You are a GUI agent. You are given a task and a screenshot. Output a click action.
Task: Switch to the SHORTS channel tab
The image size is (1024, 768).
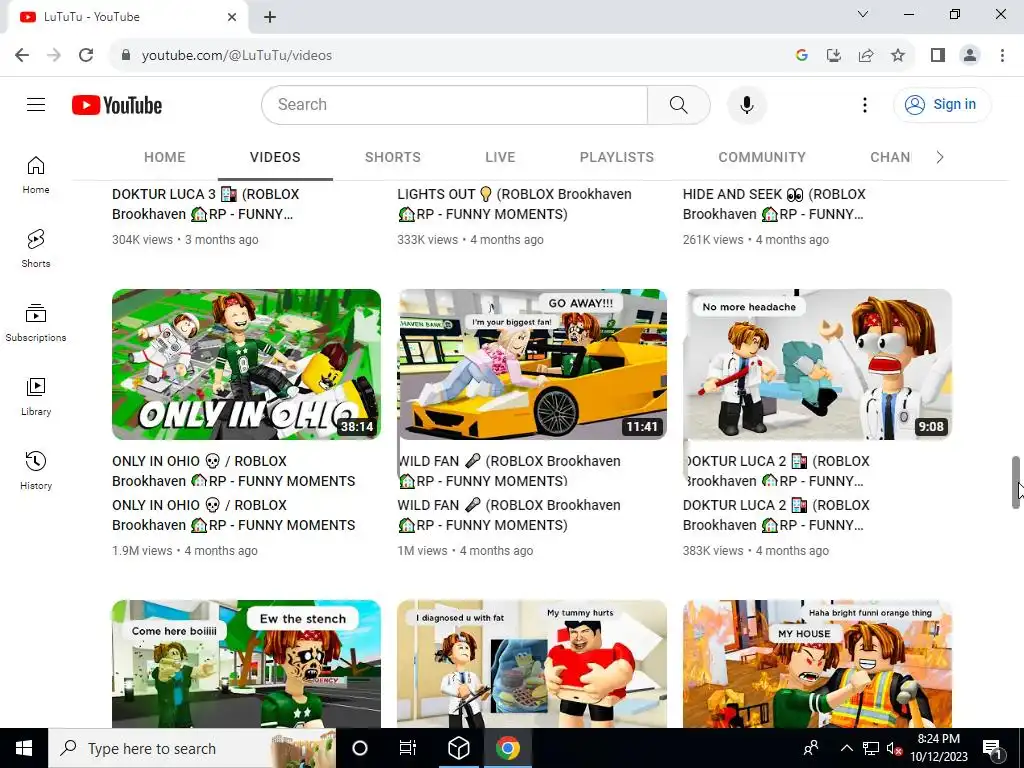pos(392,157)
